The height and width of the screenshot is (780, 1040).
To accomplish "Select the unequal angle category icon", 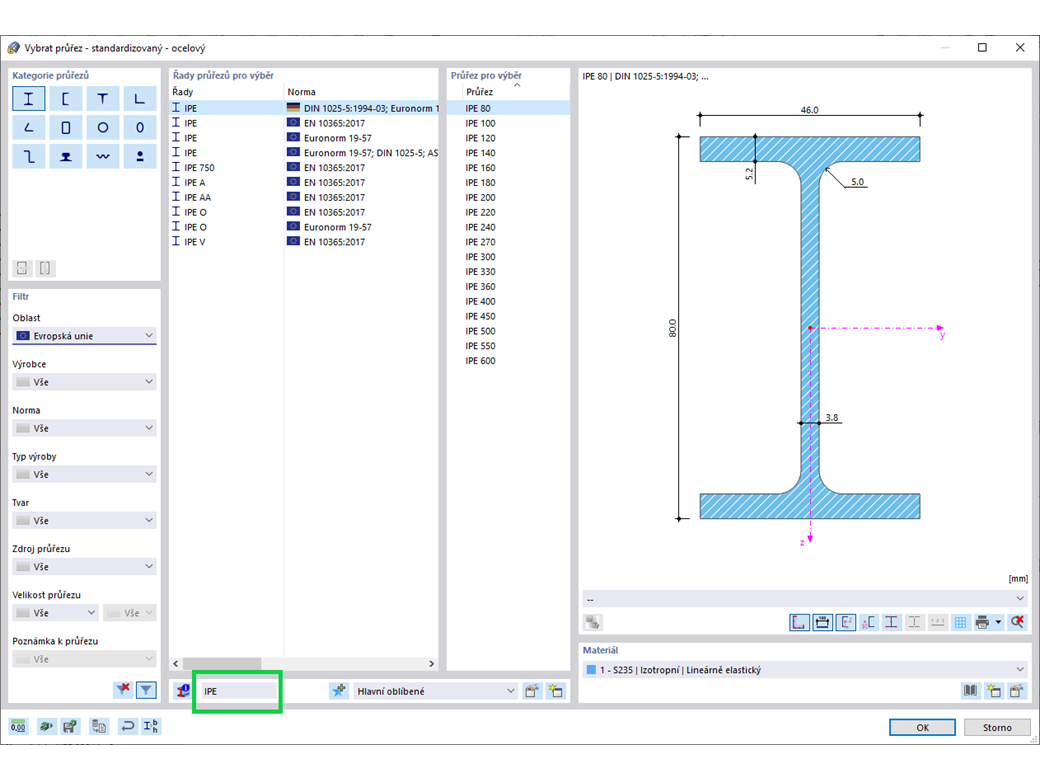I will [29, 127].
